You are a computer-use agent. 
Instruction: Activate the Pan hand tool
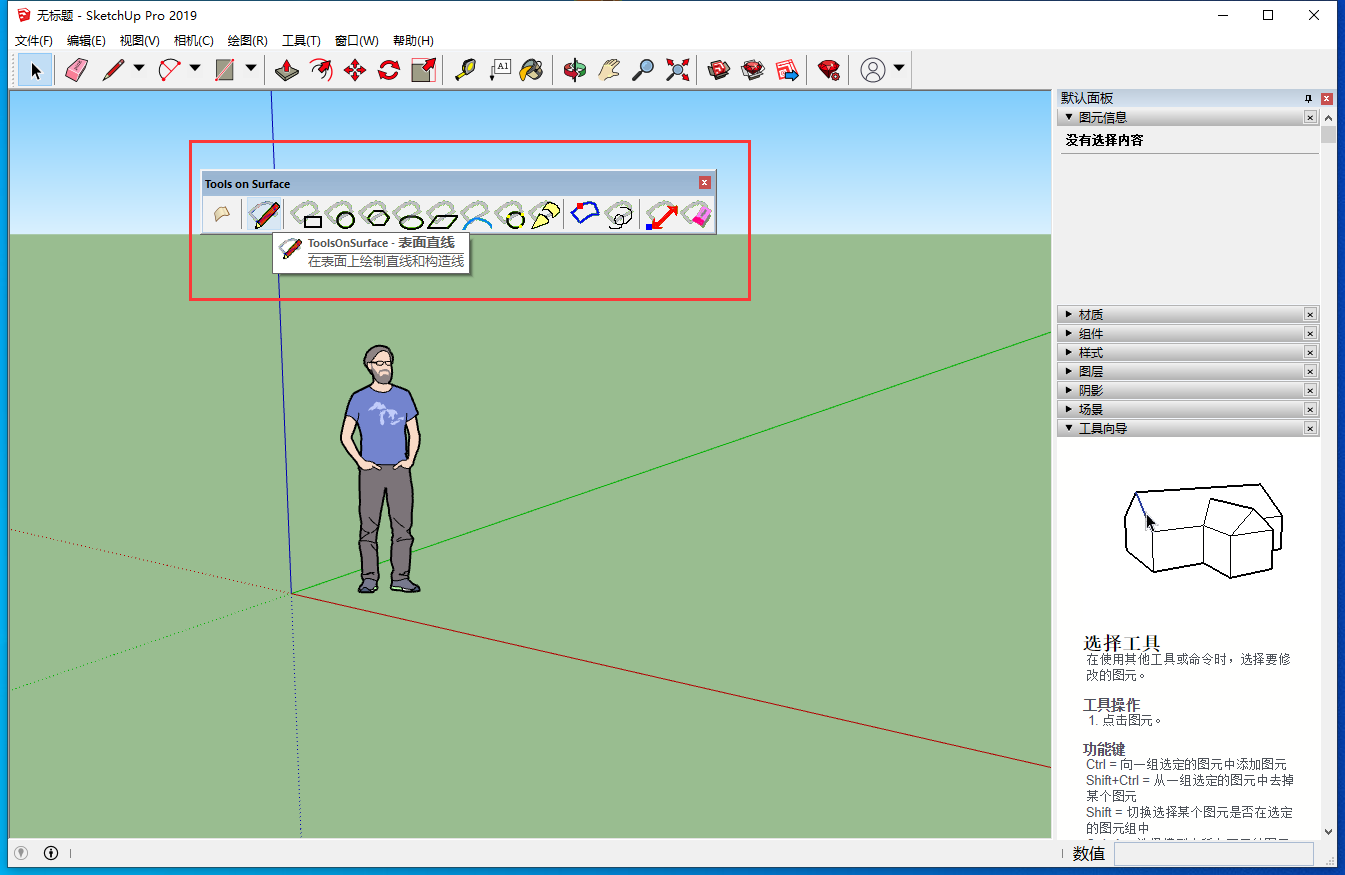pos(609,70)
